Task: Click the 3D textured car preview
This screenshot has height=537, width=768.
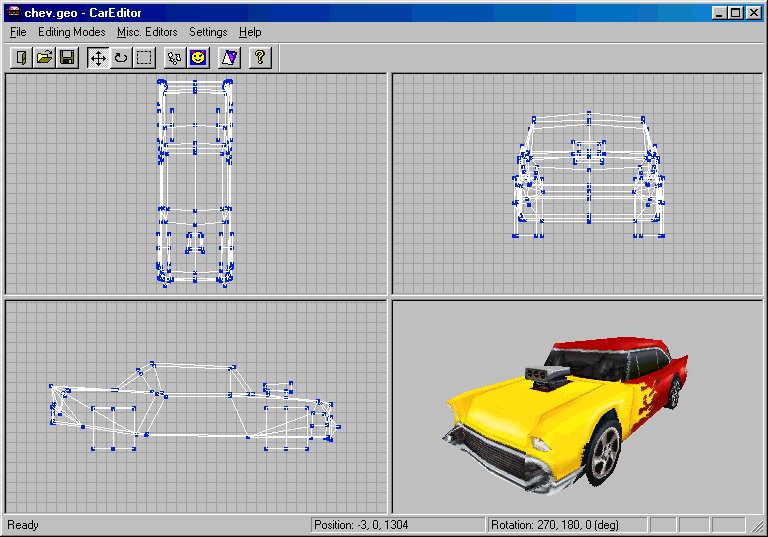Action: click(577, 407)
